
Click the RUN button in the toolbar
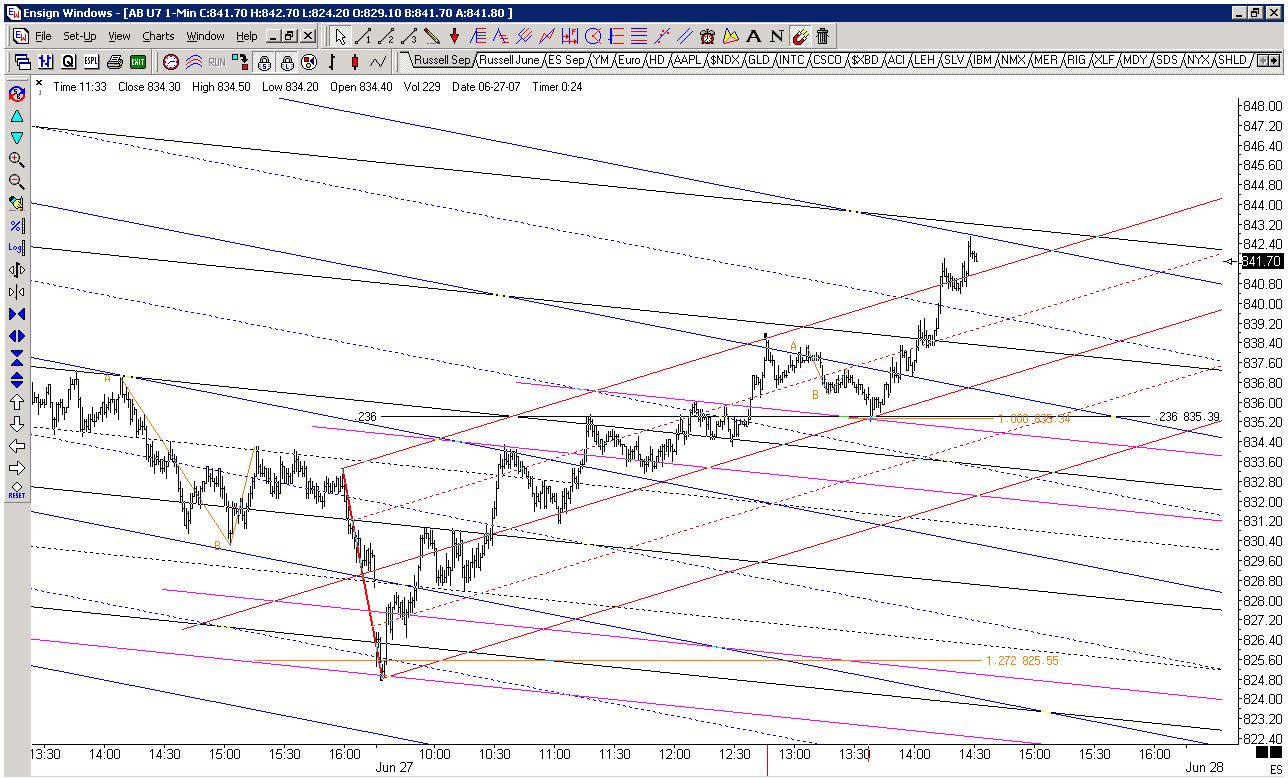pos(217,62)
